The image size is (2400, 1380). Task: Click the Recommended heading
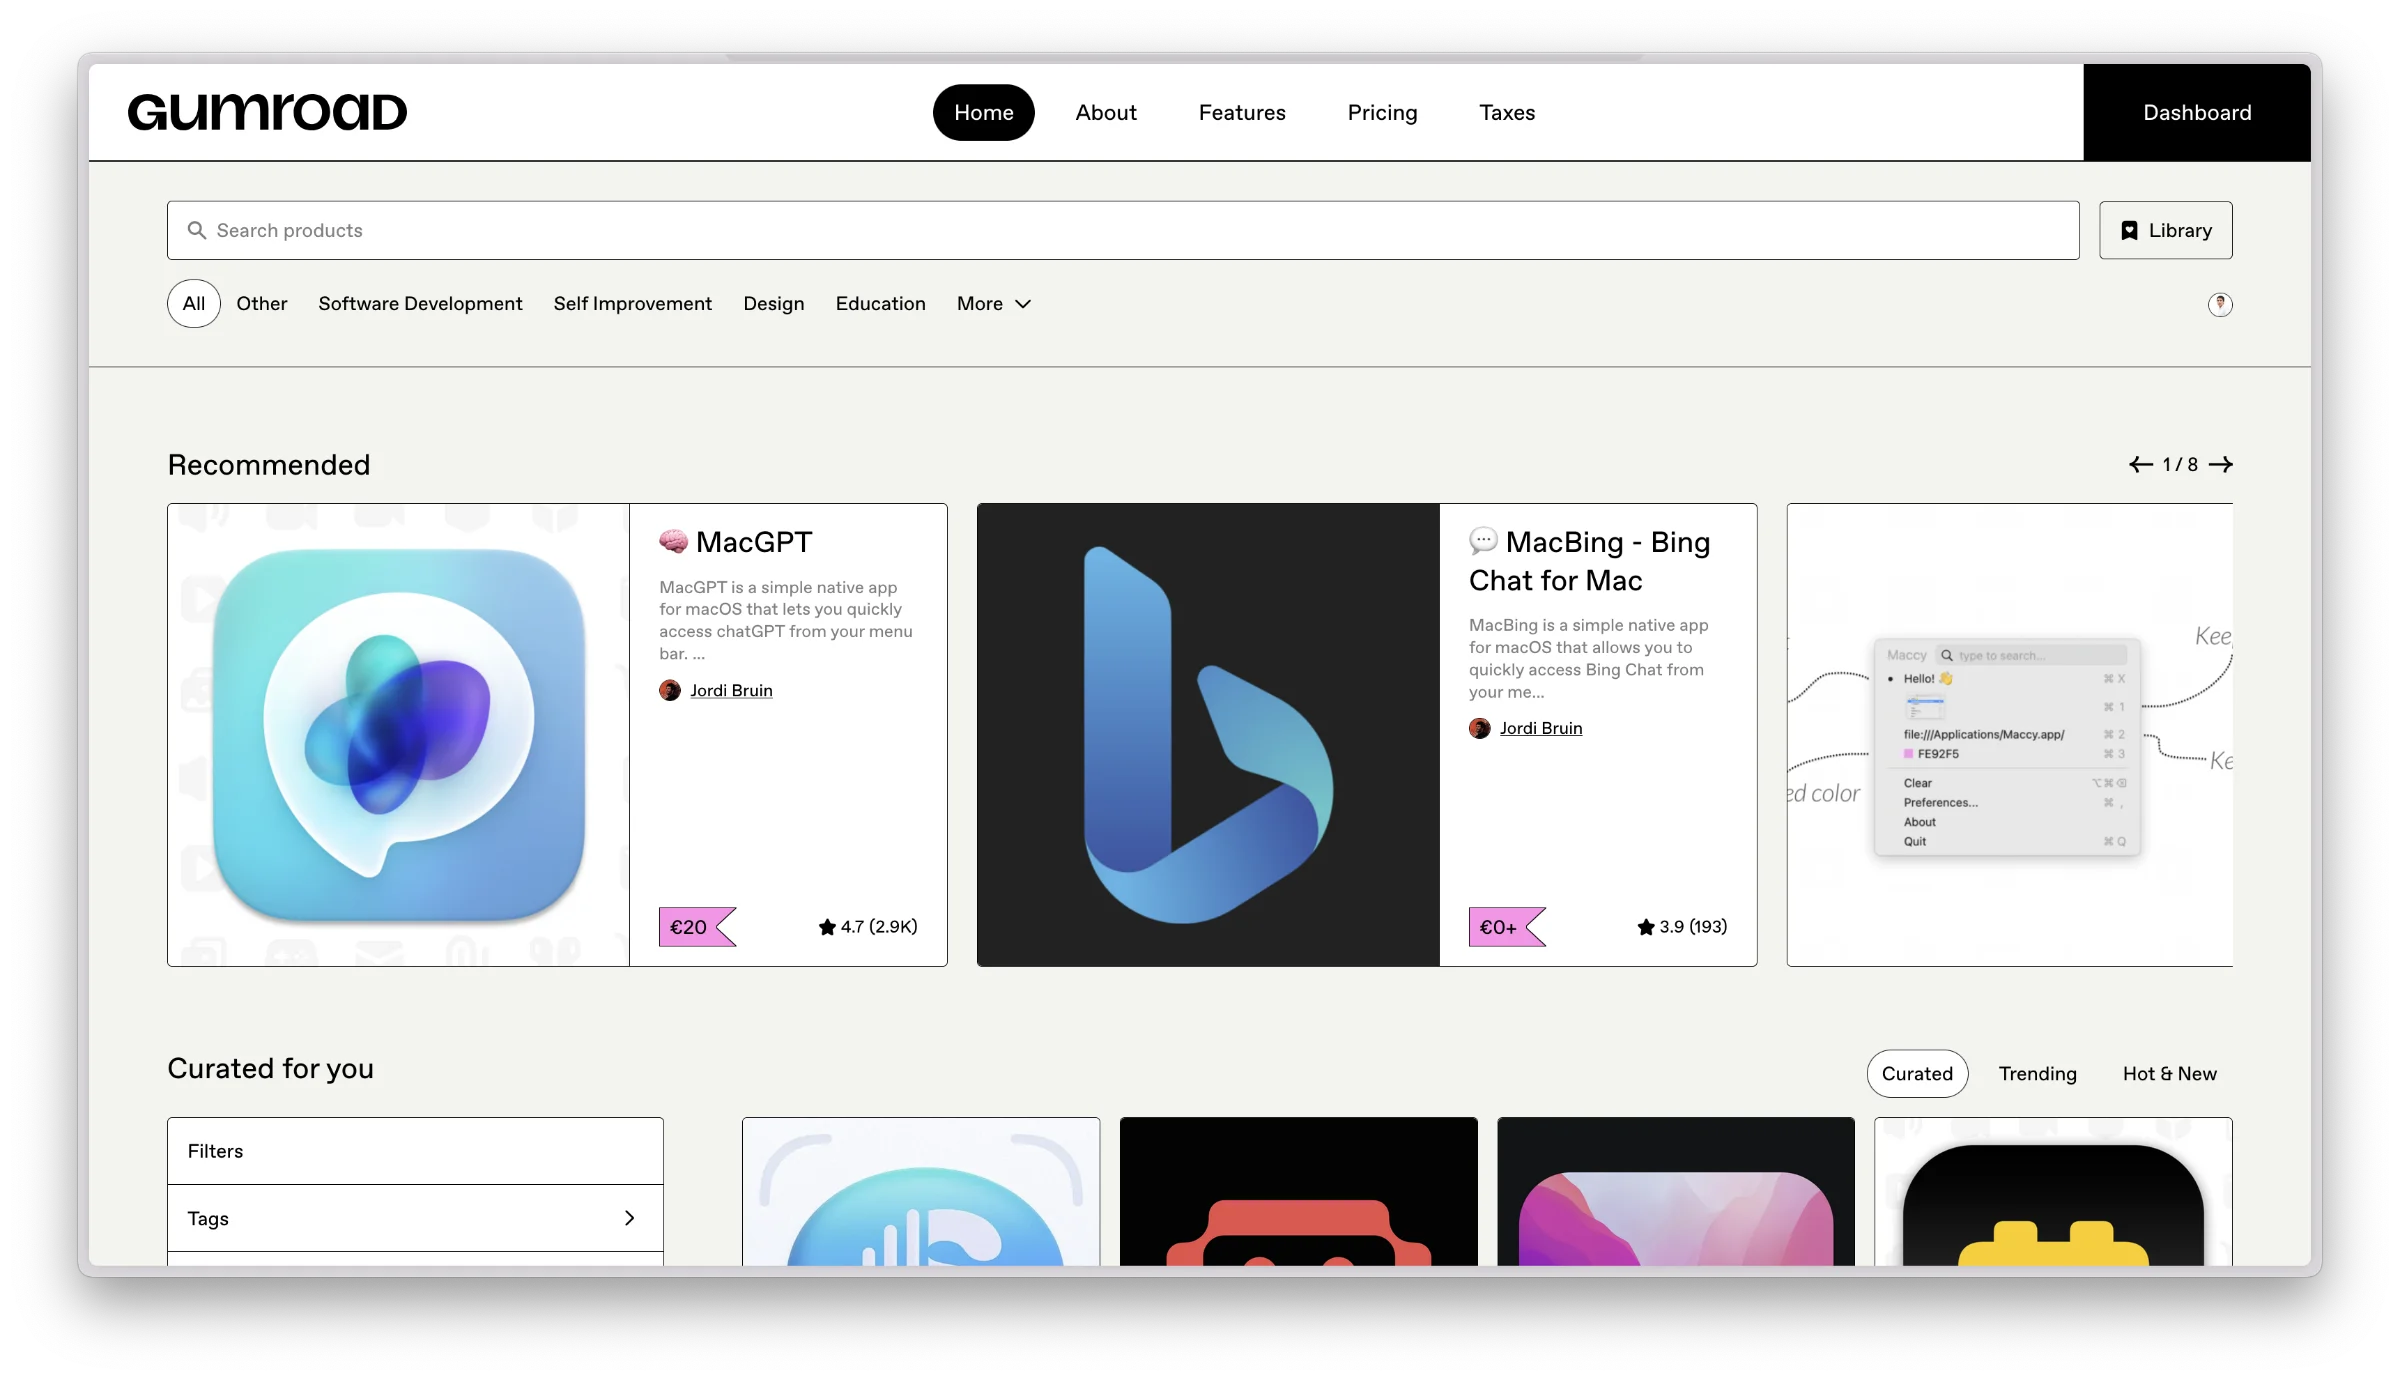pos(269,464)
